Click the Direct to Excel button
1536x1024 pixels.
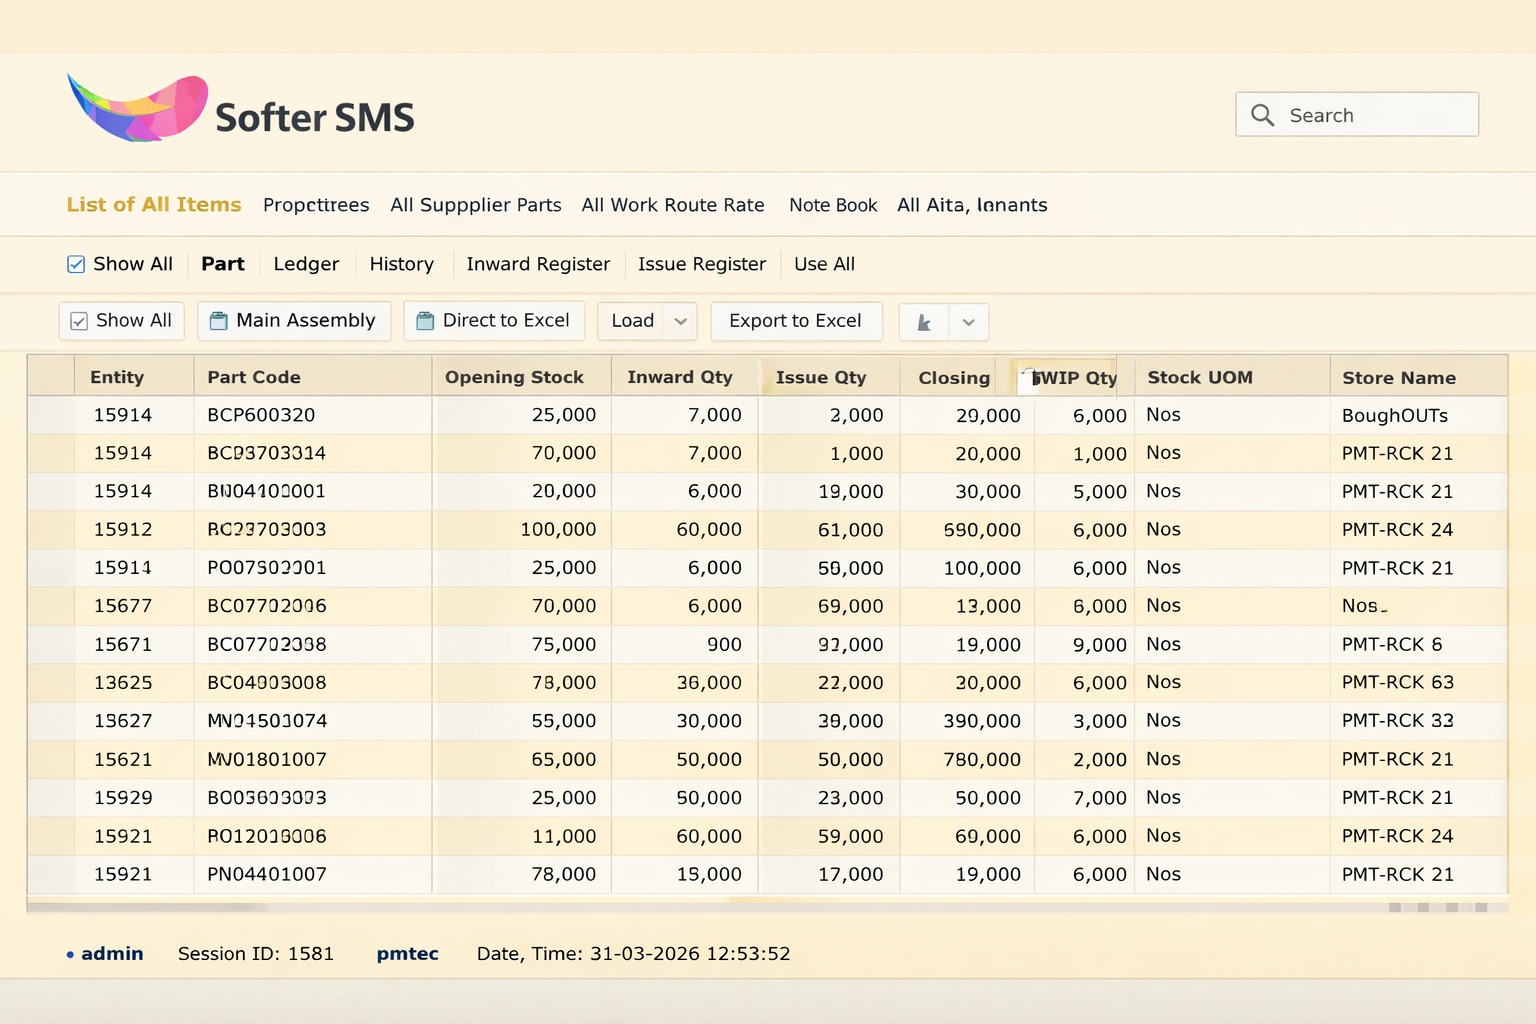click(494, 321)
